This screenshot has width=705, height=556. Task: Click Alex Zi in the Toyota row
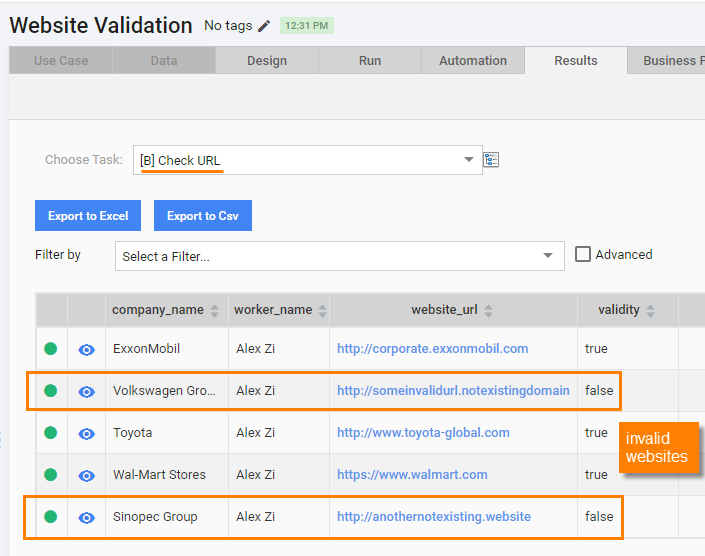(255, 432)
